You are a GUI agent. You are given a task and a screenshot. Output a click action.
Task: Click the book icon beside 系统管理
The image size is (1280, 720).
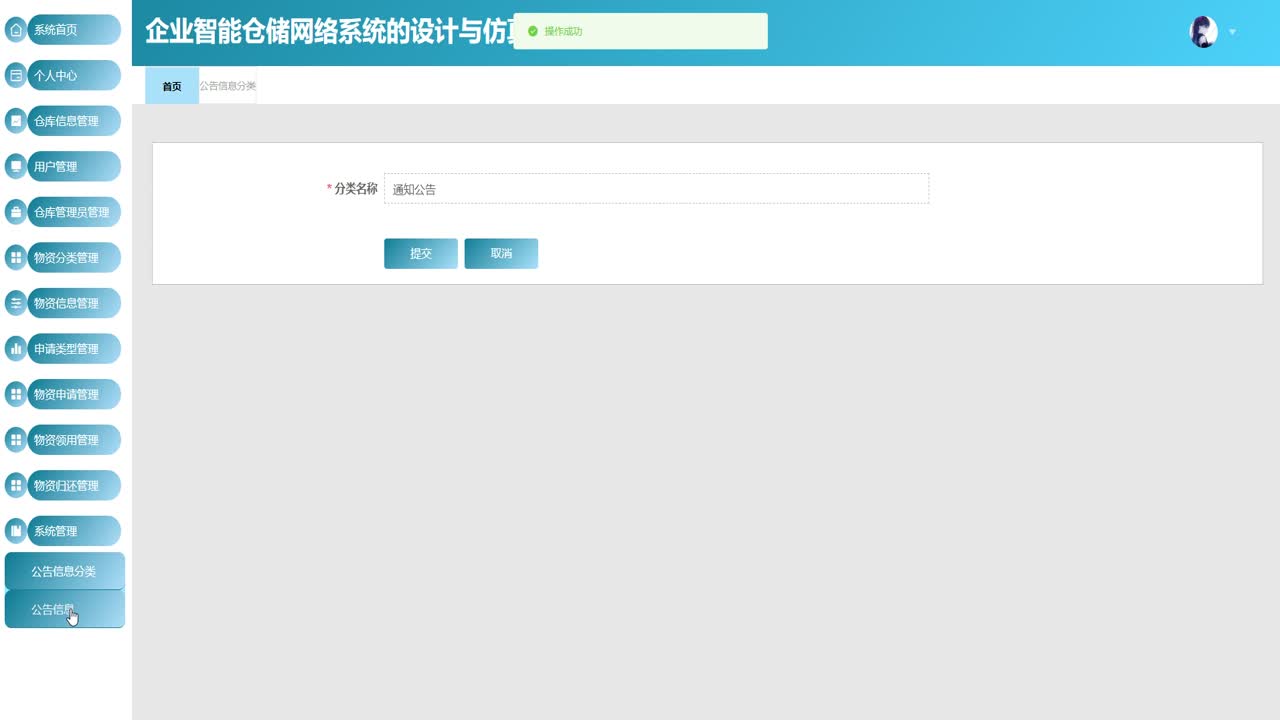coord(16,531)
